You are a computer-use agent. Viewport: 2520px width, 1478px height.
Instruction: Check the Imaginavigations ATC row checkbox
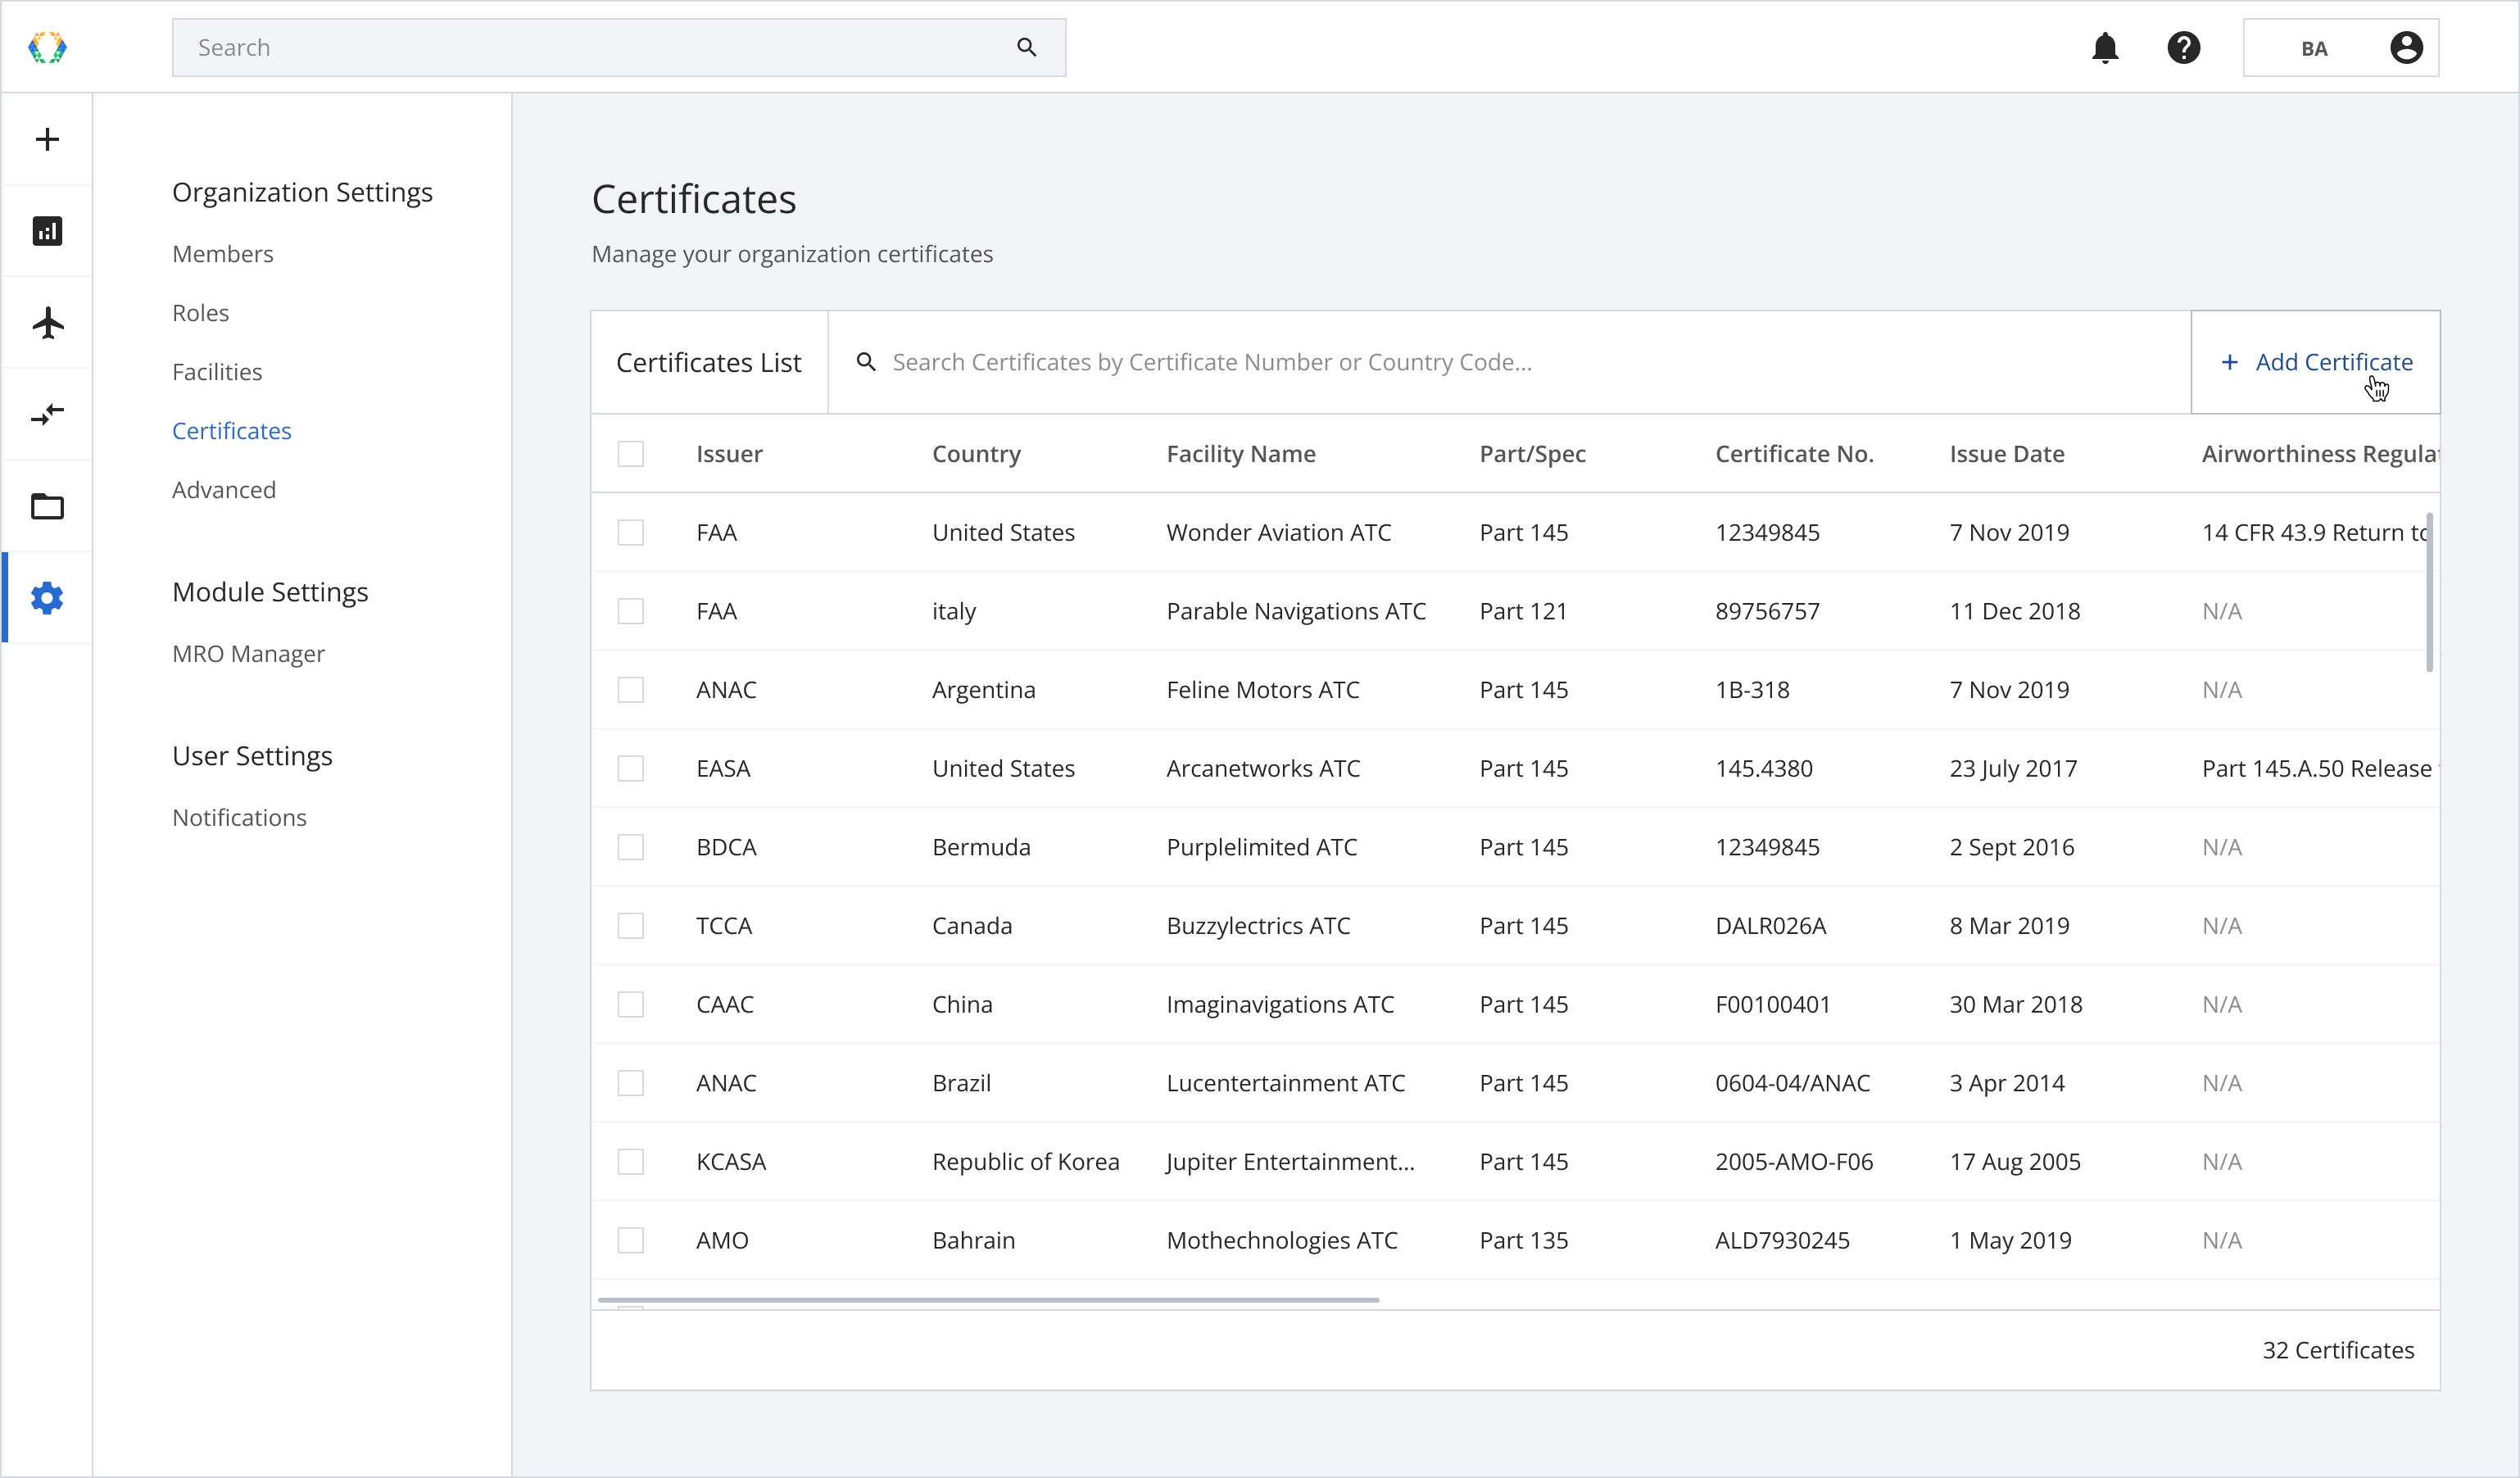pyautogui.click(x=630, y=1004)
